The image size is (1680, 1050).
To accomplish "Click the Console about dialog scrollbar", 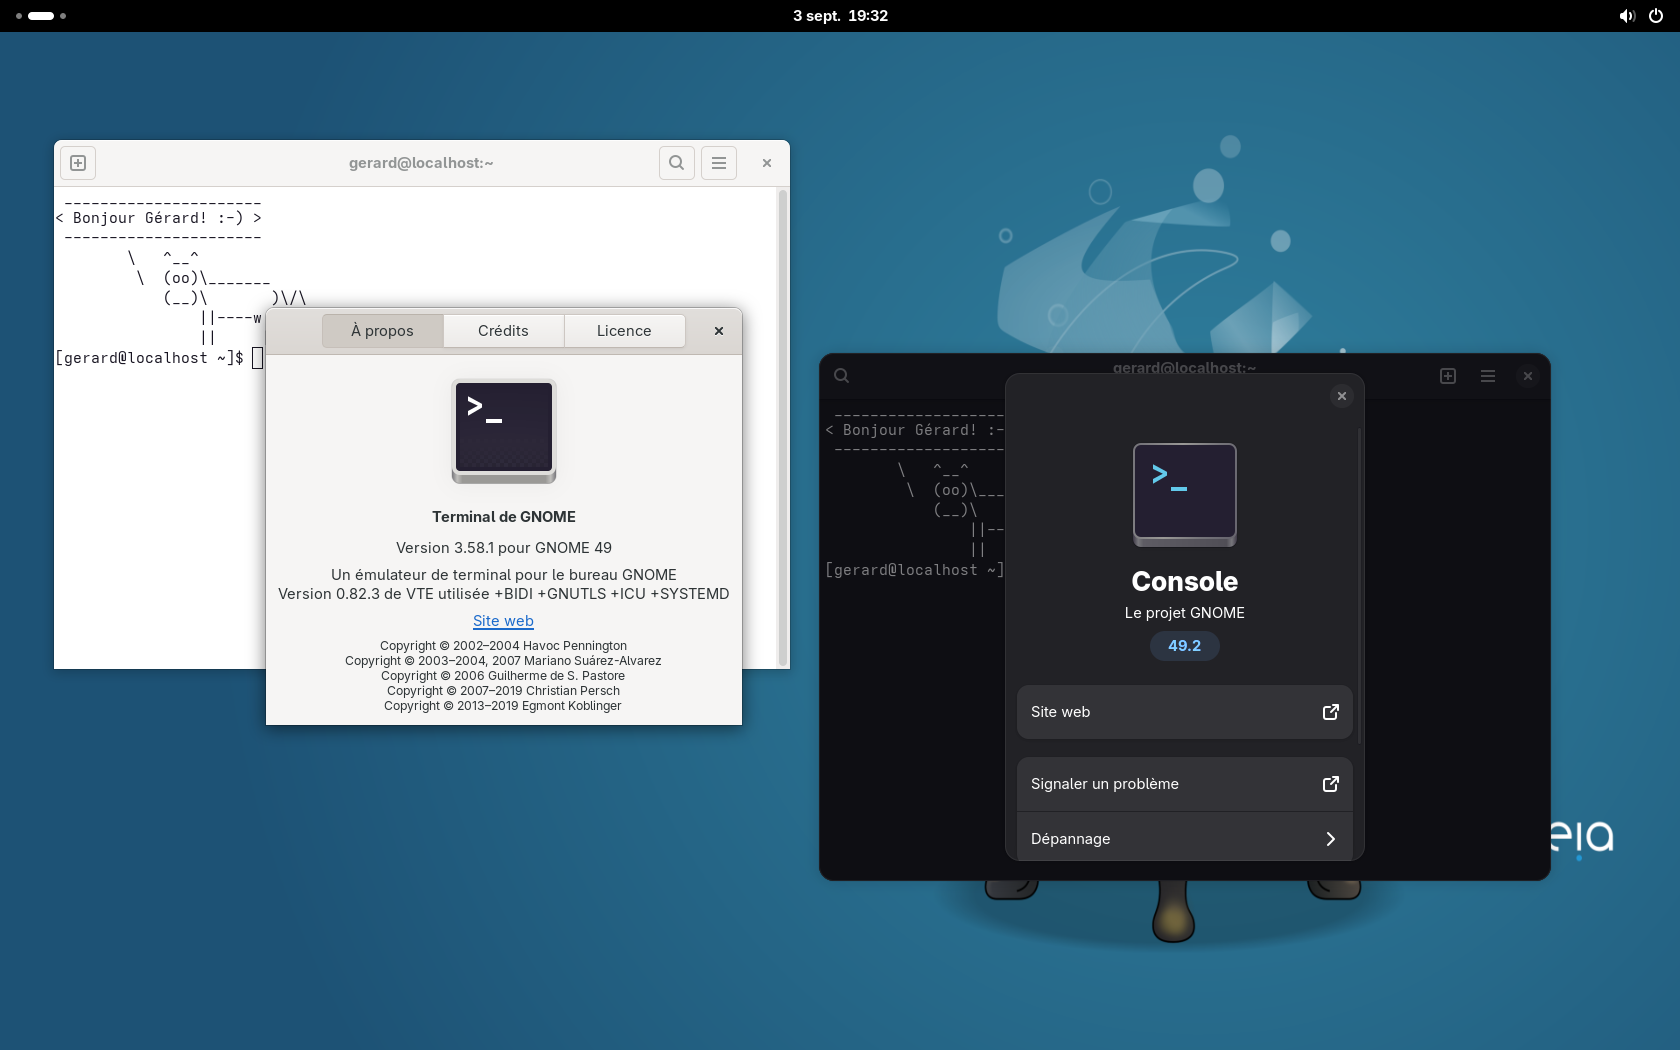I will pos(1360,585).
